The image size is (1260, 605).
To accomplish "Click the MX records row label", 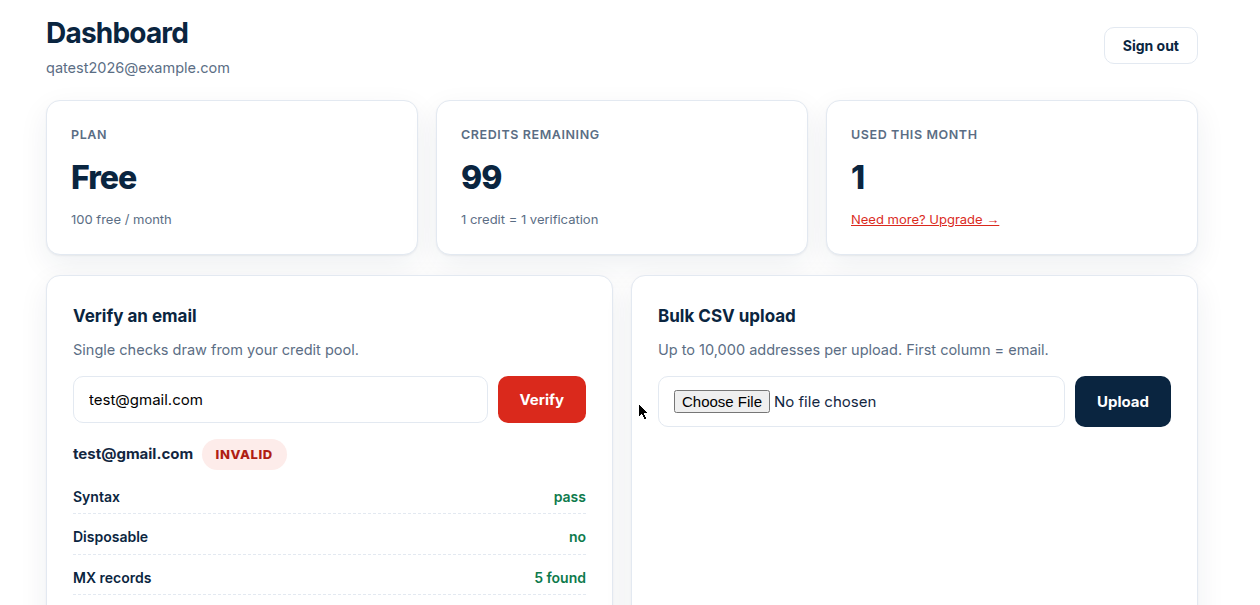I will (x=112, y=578).
